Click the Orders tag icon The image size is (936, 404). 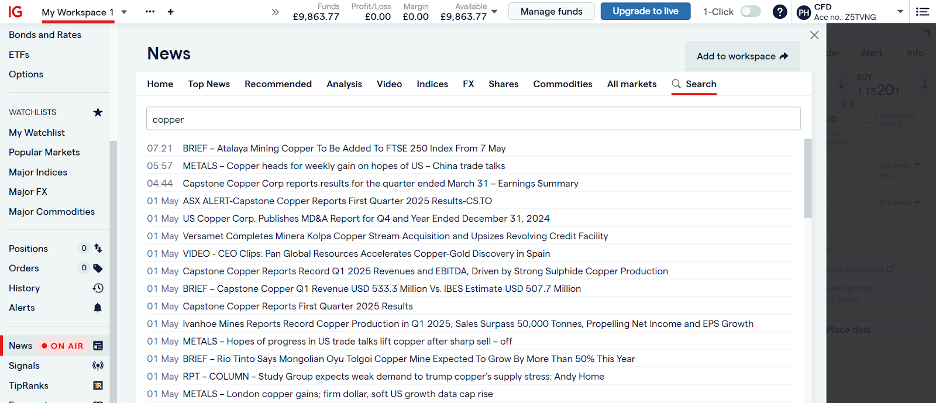click(98, 268)
